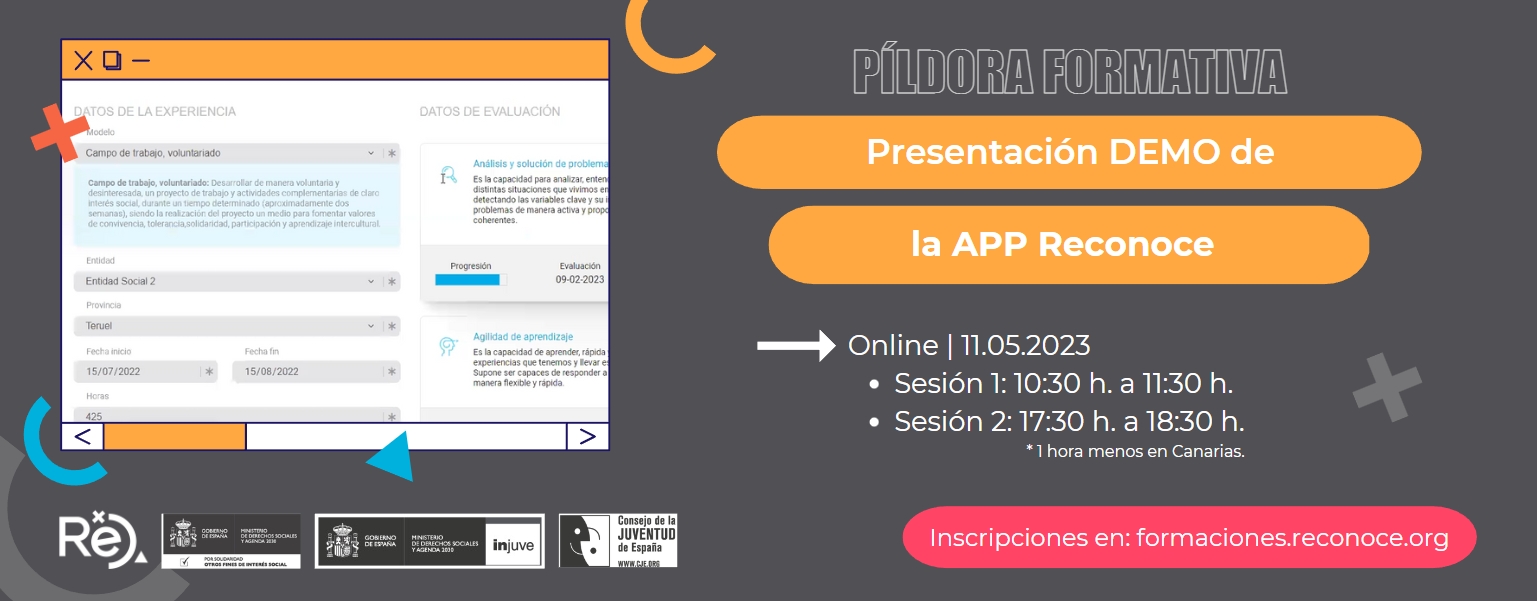Click the 'Agilidad de aprendizaje' card title
Image resolution: width=1537 pixels, height=601 pixels.
[x=523, y=337]
